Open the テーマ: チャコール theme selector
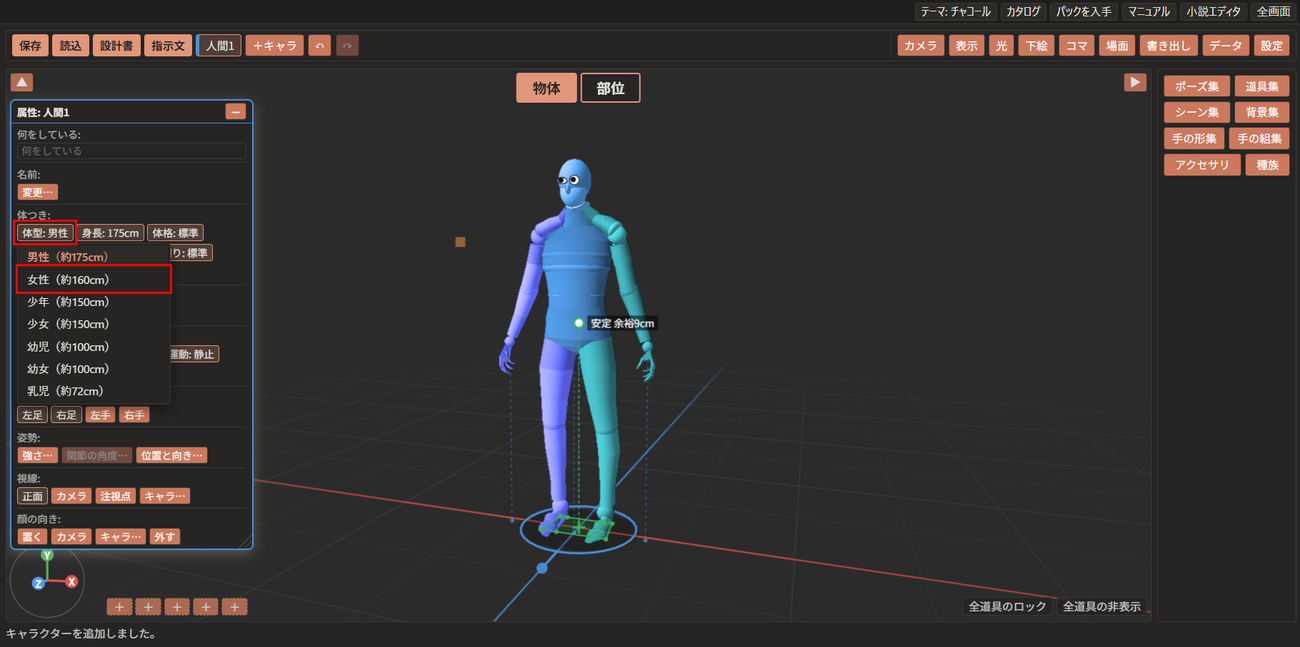This screenshot has height=647, width=1300. click(x=956, y=12)
